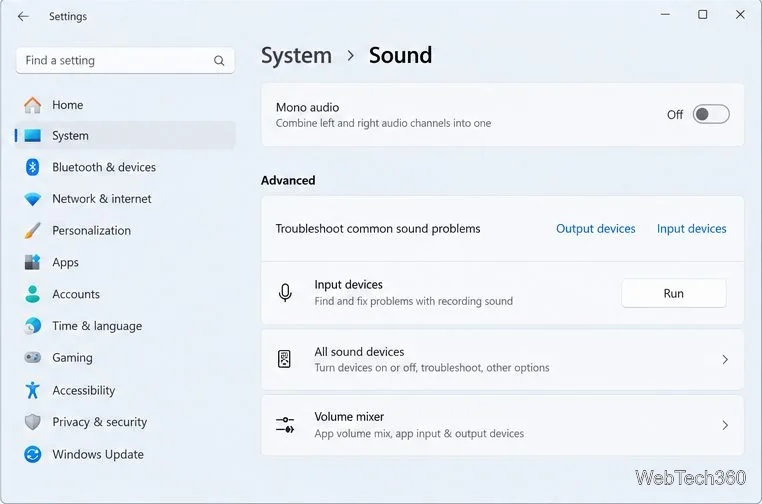Click the speaker icon for All sound devices
Viewport: 762px width, 504px height.
point(284,359)
